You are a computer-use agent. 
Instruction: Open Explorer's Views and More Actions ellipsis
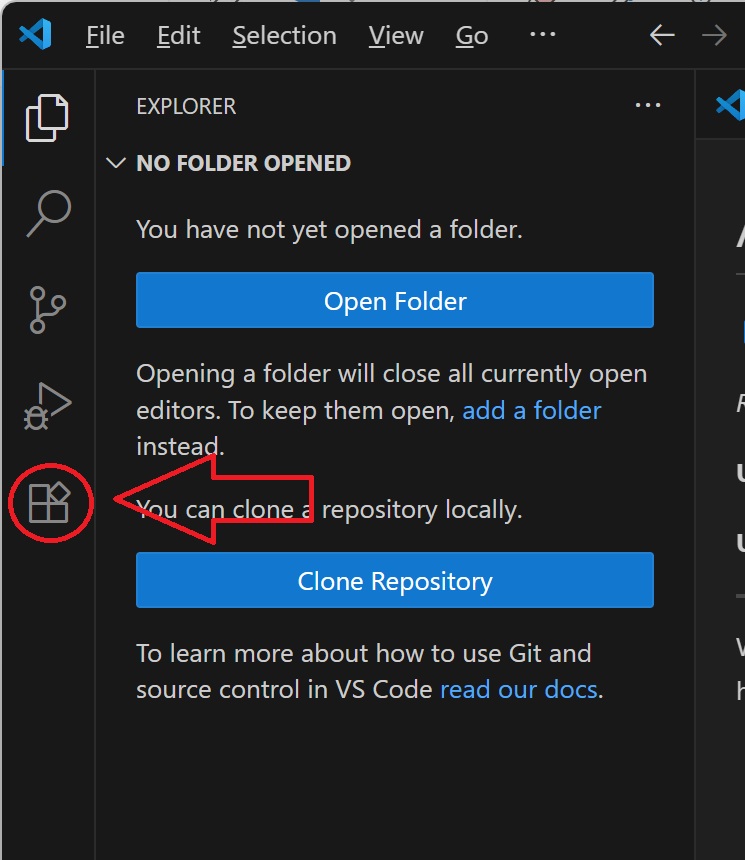(x=648, y=106)
